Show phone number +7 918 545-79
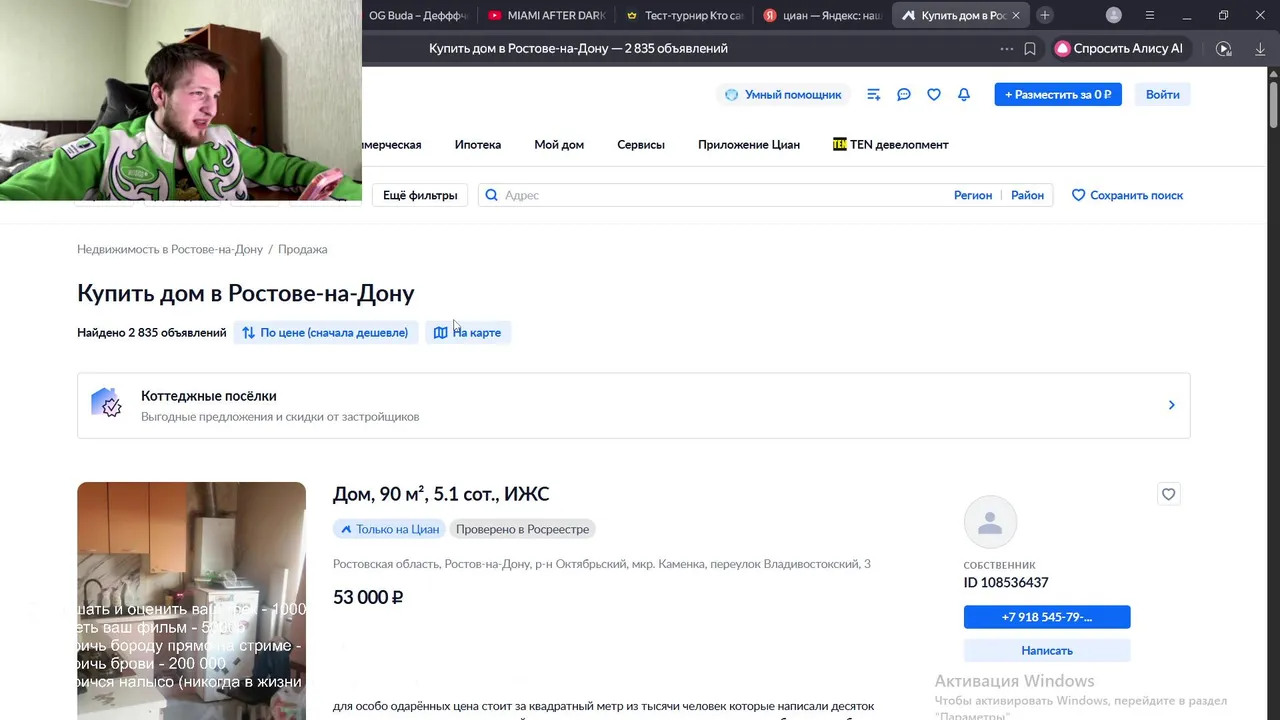1280x720 pixels. tap(1047, 617)
